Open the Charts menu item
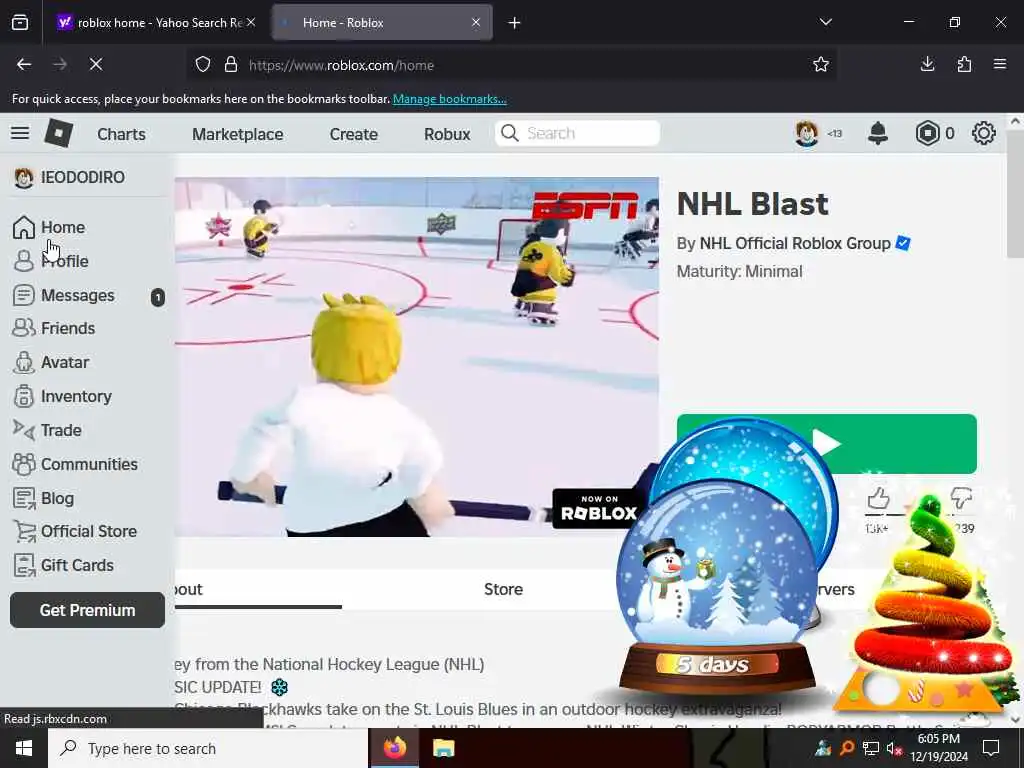 click(121, 134)
